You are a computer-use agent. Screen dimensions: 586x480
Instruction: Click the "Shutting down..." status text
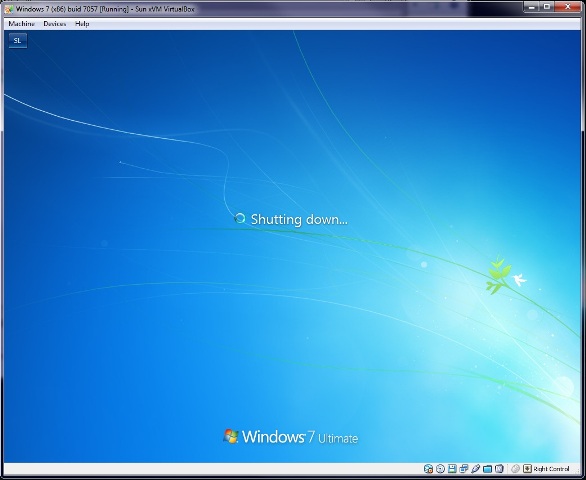point(299,219)
